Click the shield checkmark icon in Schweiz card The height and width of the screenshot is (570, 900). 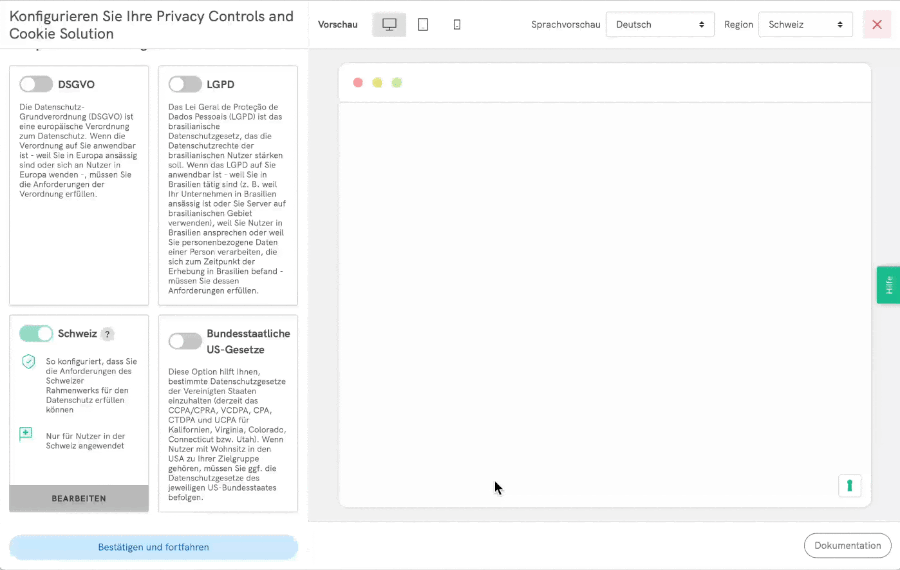(x=28, y=362)
